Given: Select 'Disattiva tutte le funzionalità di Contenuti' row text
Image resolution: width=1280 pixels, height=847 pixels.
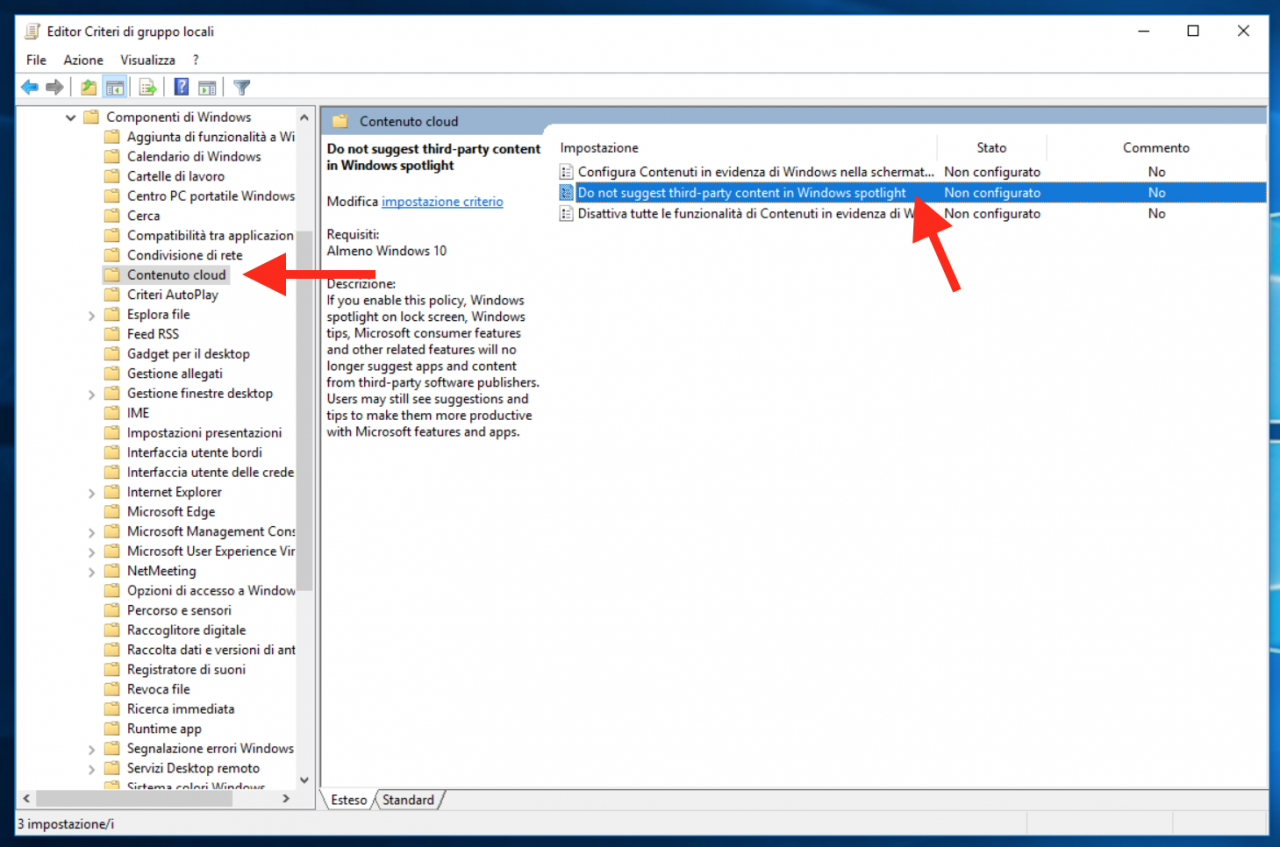Looking at the screenshot, I should [747, 213].
